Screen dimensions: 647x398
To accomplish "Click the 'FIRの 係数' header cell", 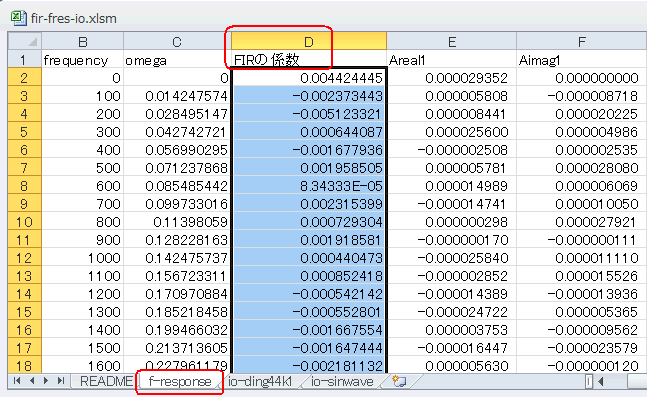I will click(309, 60).
